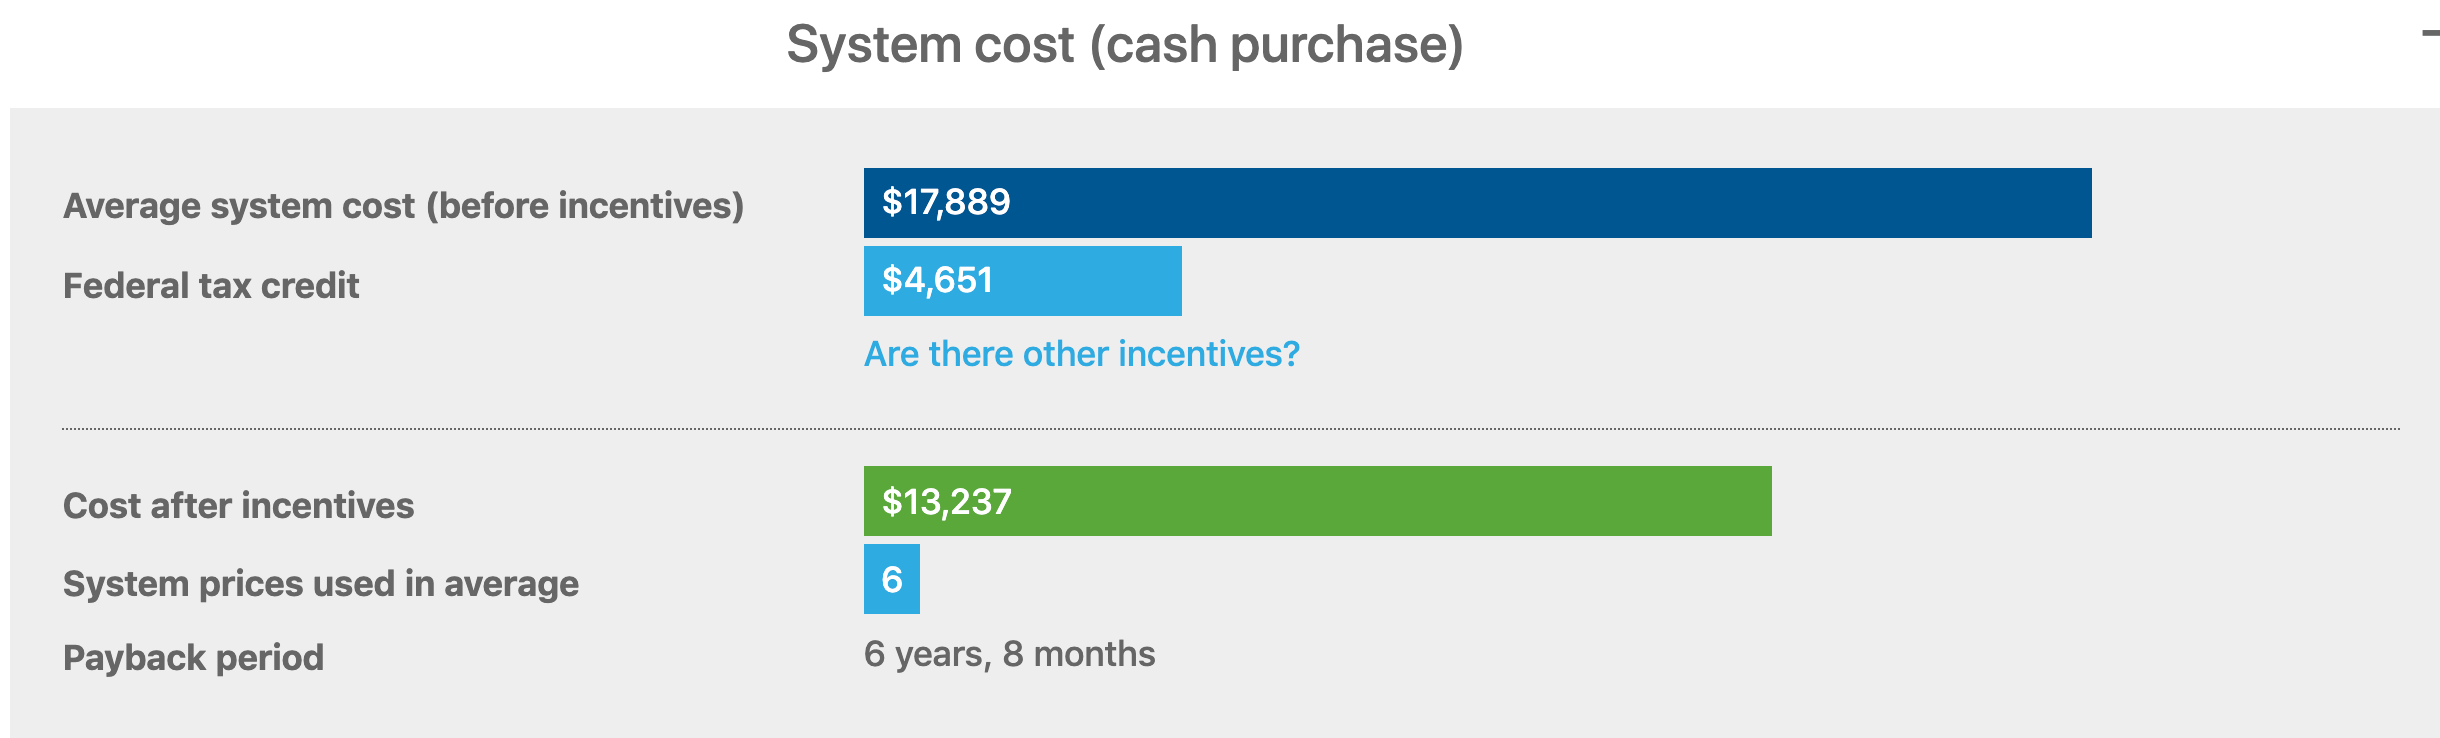Screen dimensions: 2440x738
Task: Click the $13,237 amount text
Action: tap(946, 502)
